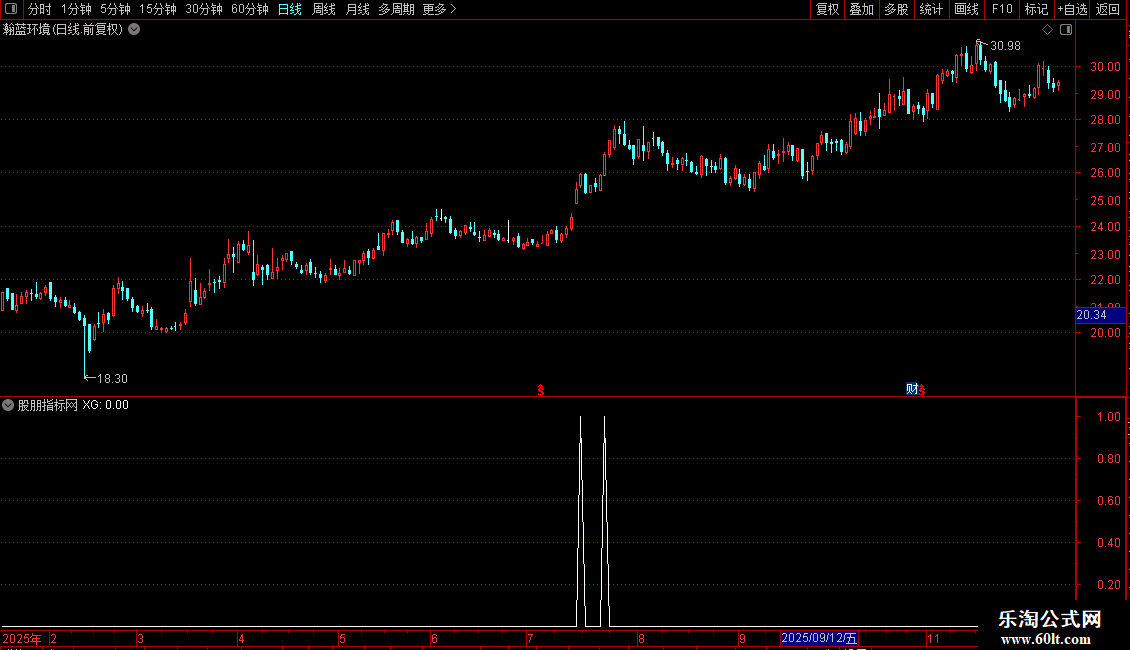Viewport: 1130px width, 650px height.
Task: Switch to 日线 daily chart
Action: pyautogui.click(x=290, y=9)
